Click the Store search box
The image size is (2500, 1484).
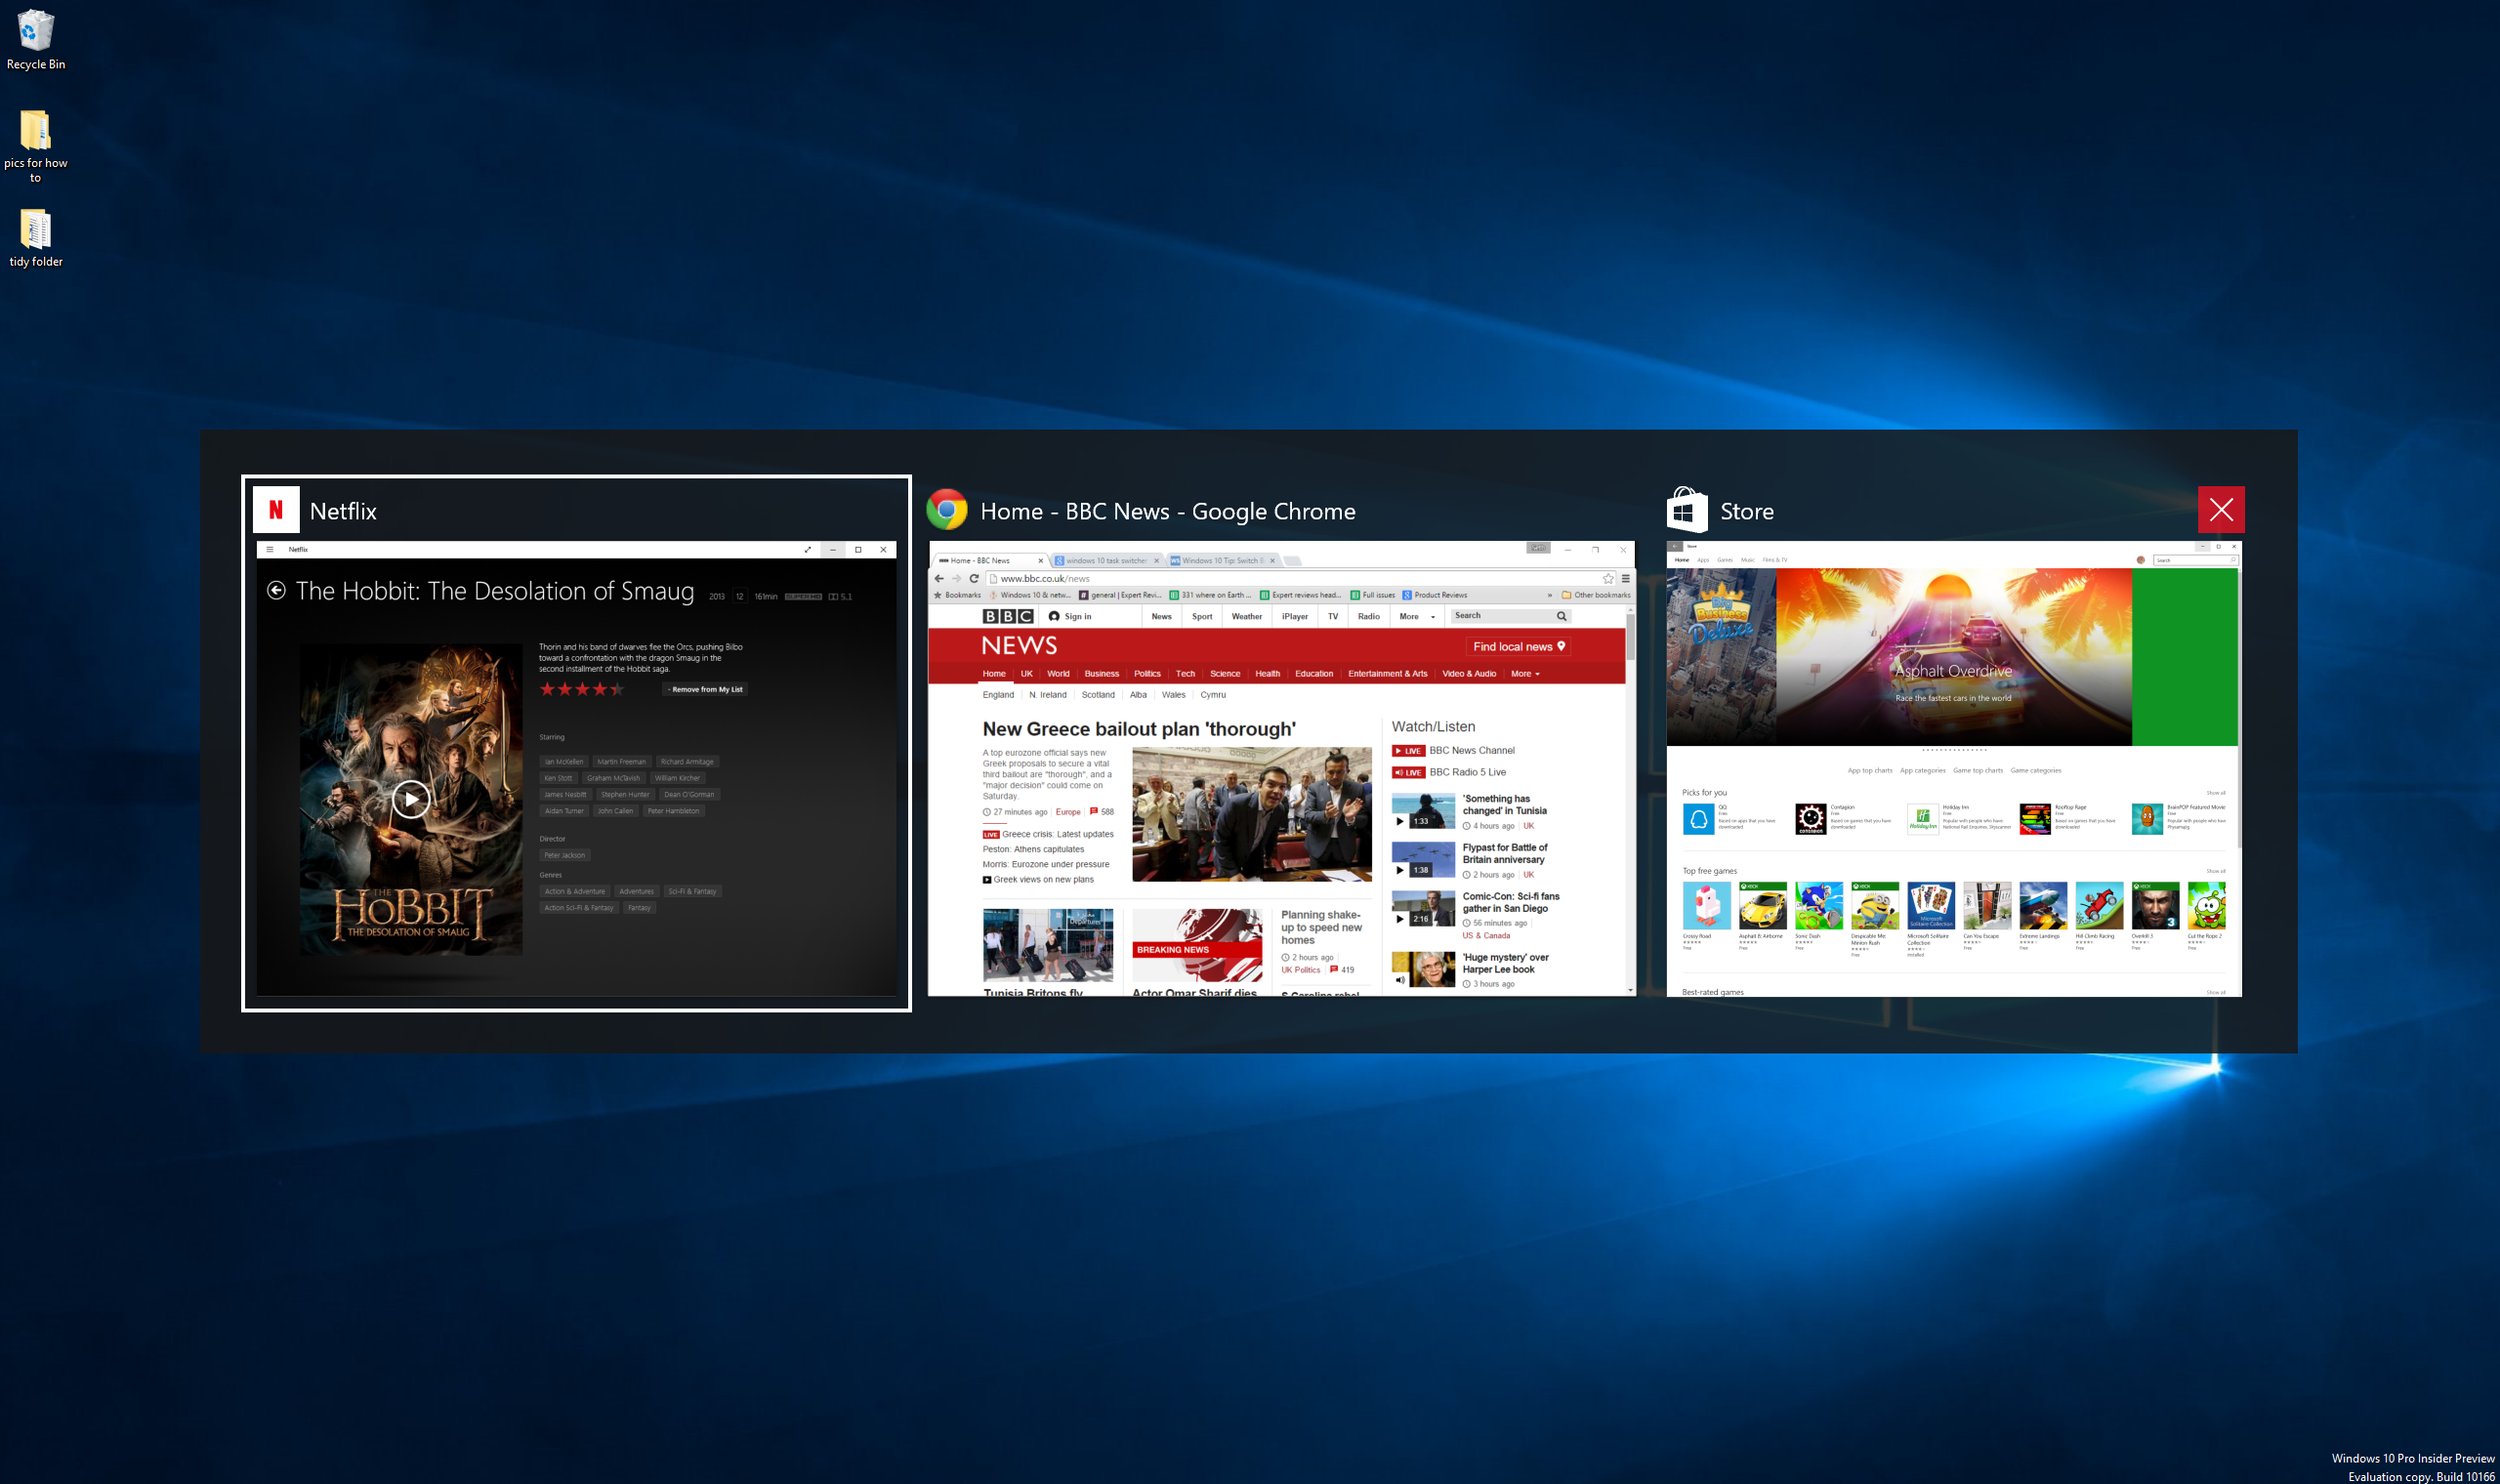coord(2195,560)
